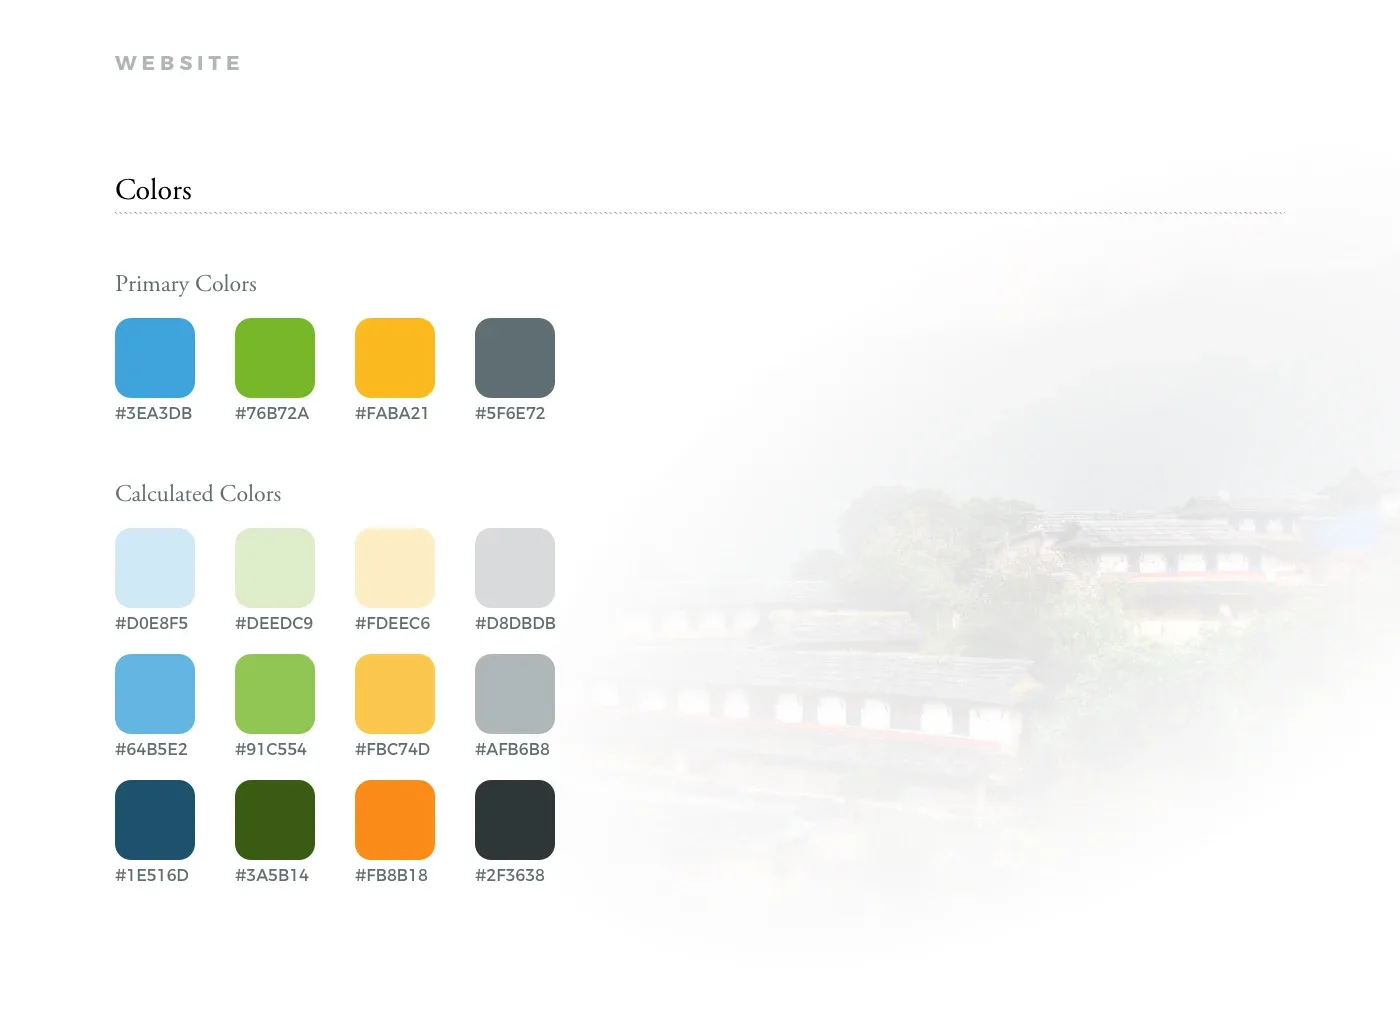Pick the soft yellow #FBC74D swatch
Viewport: 1400px width, 1009px height.
click(395, 694)
